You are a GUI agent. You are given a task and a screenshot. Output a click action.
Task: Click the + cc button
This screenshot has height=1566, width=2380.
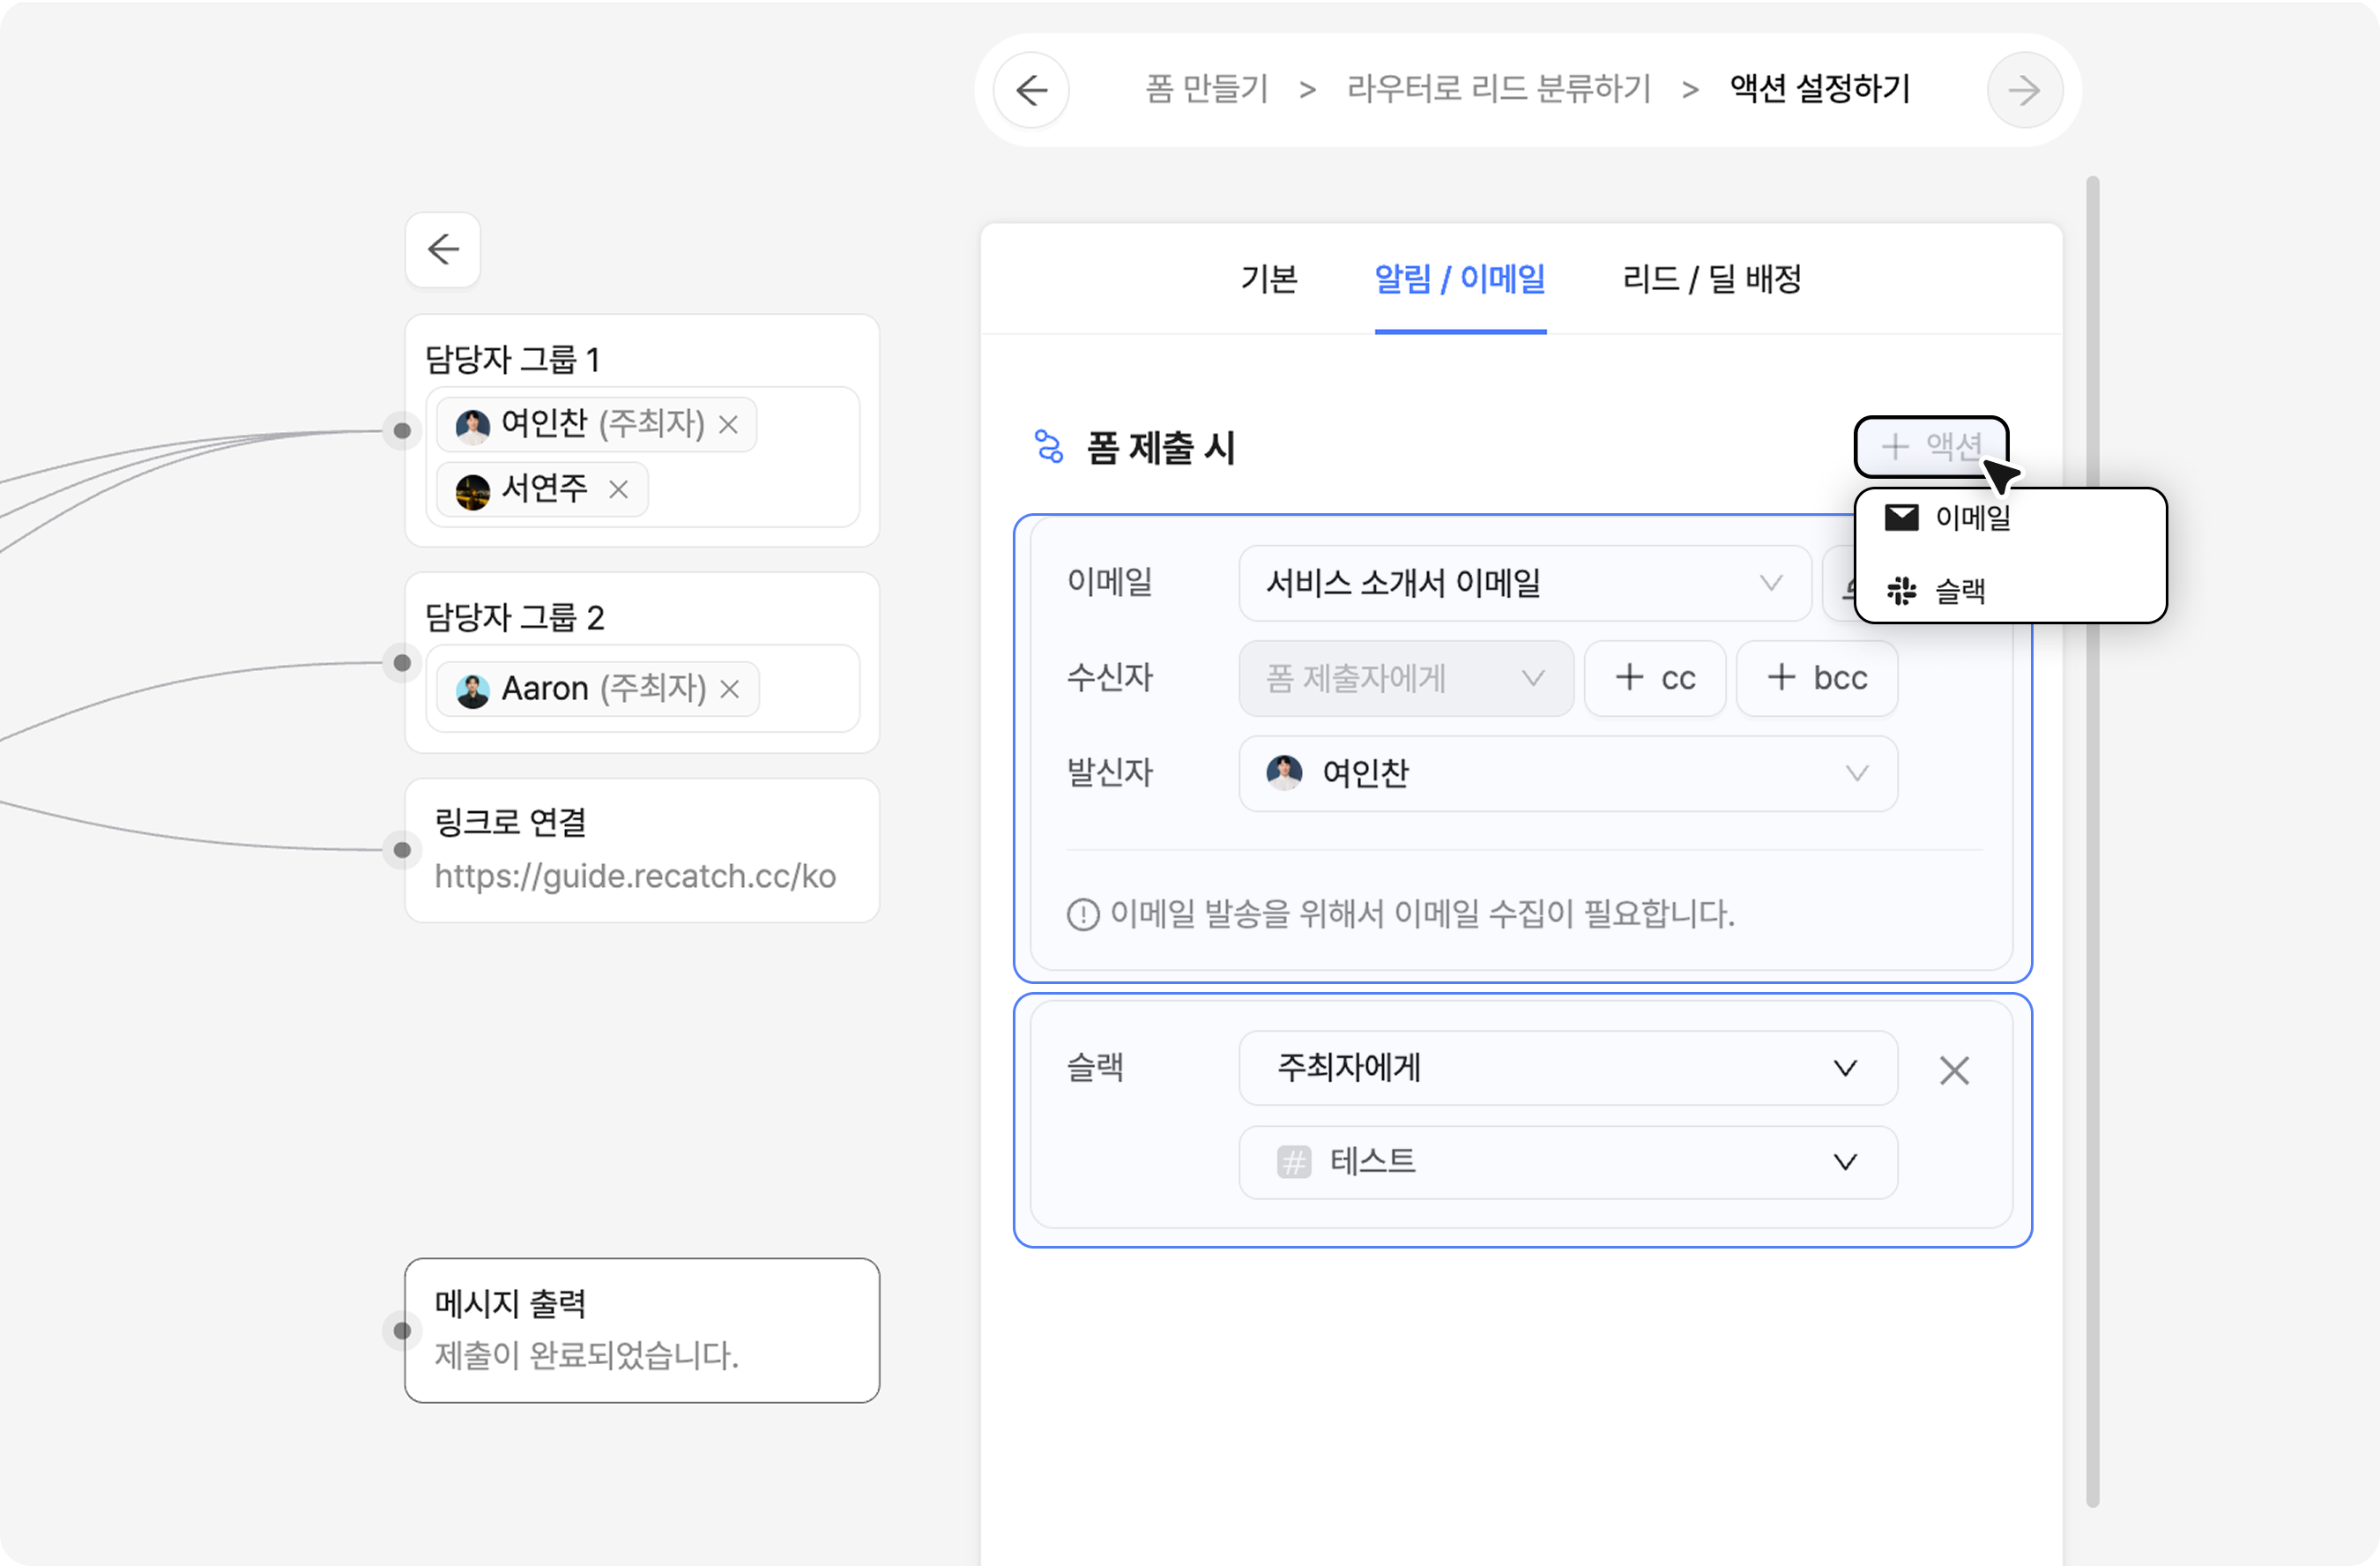[1655, 678]
